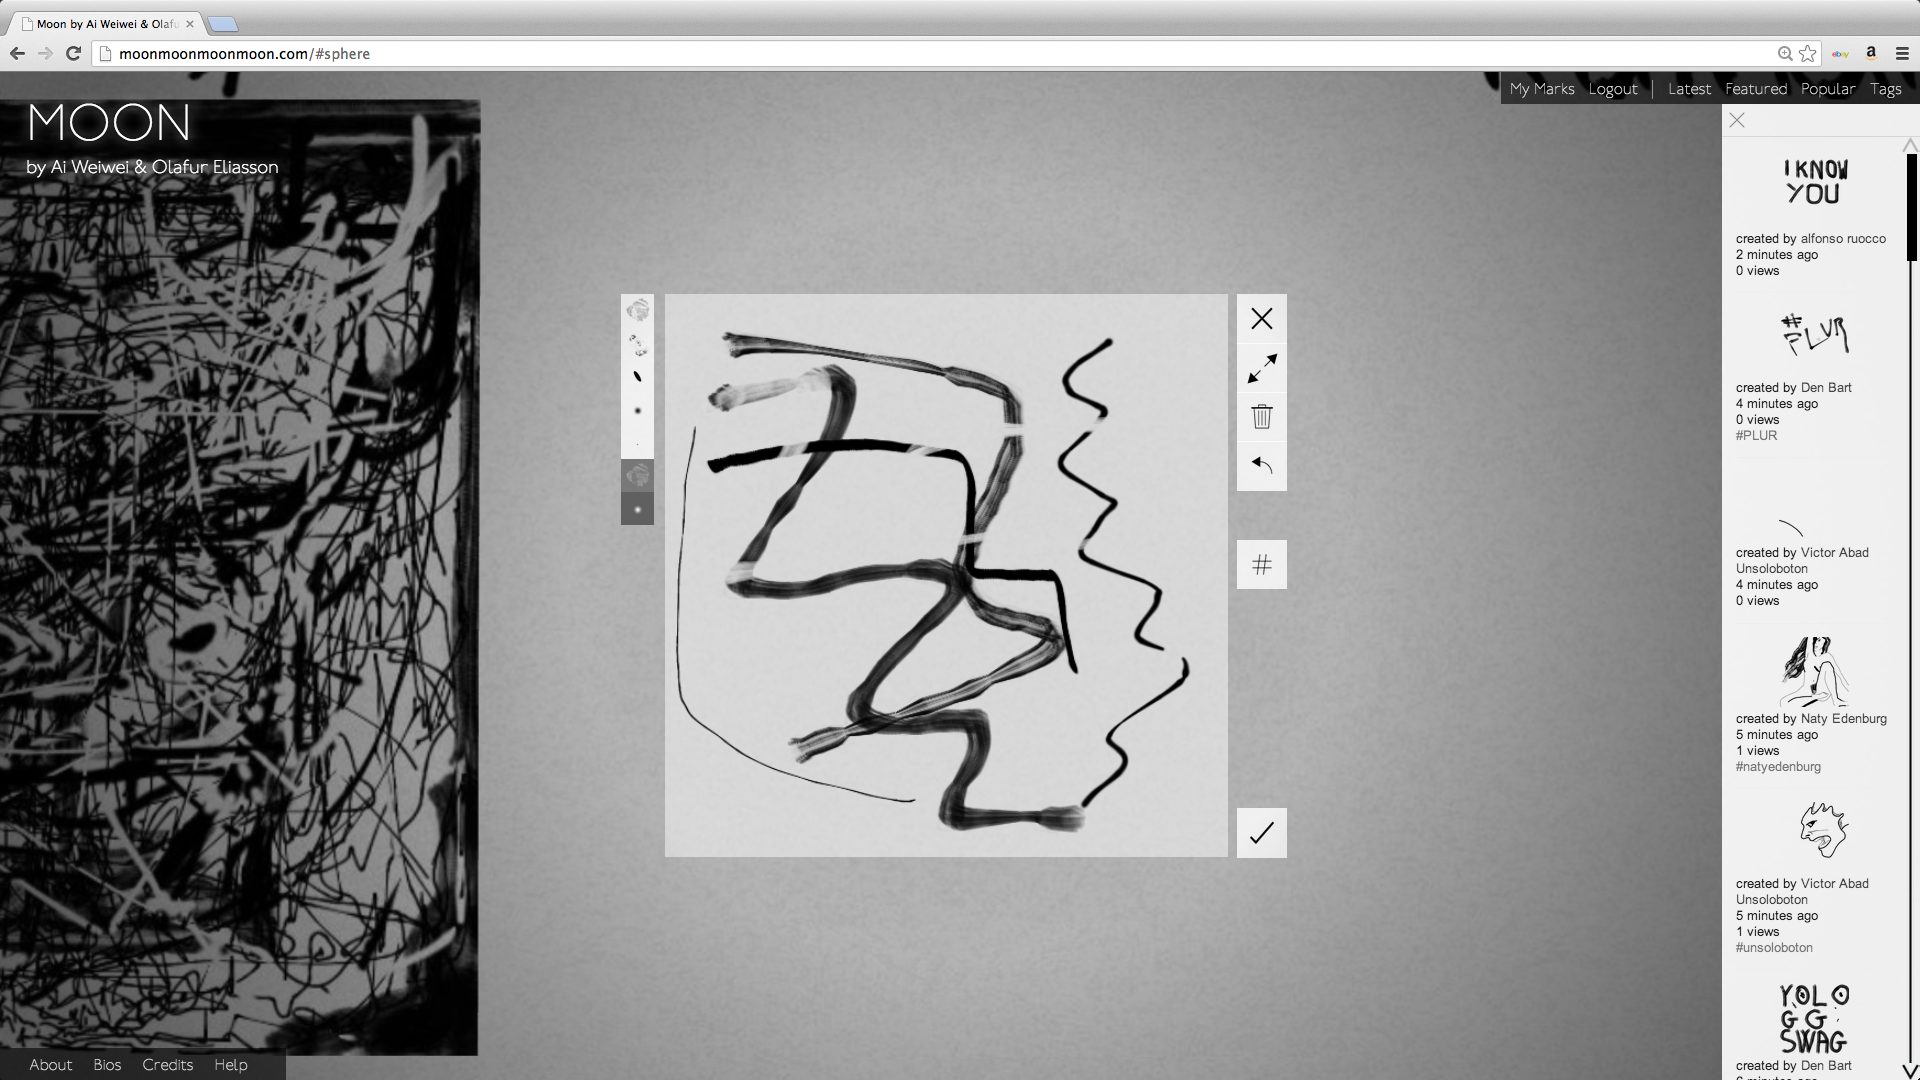Click the delete/trash icon
Screen dimensions: 1920x1080
coord(1261,417)
